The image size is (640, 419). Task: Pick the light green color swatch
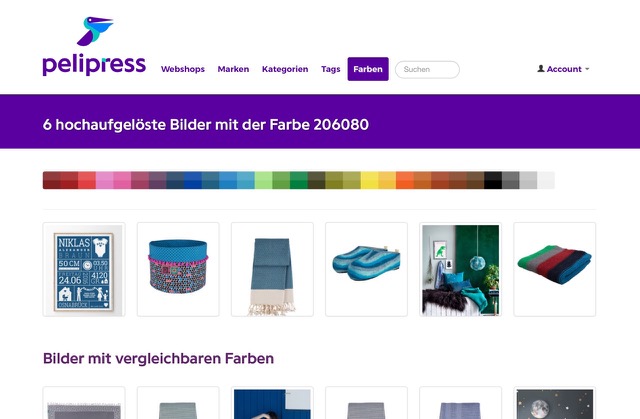tap(263, 180)
